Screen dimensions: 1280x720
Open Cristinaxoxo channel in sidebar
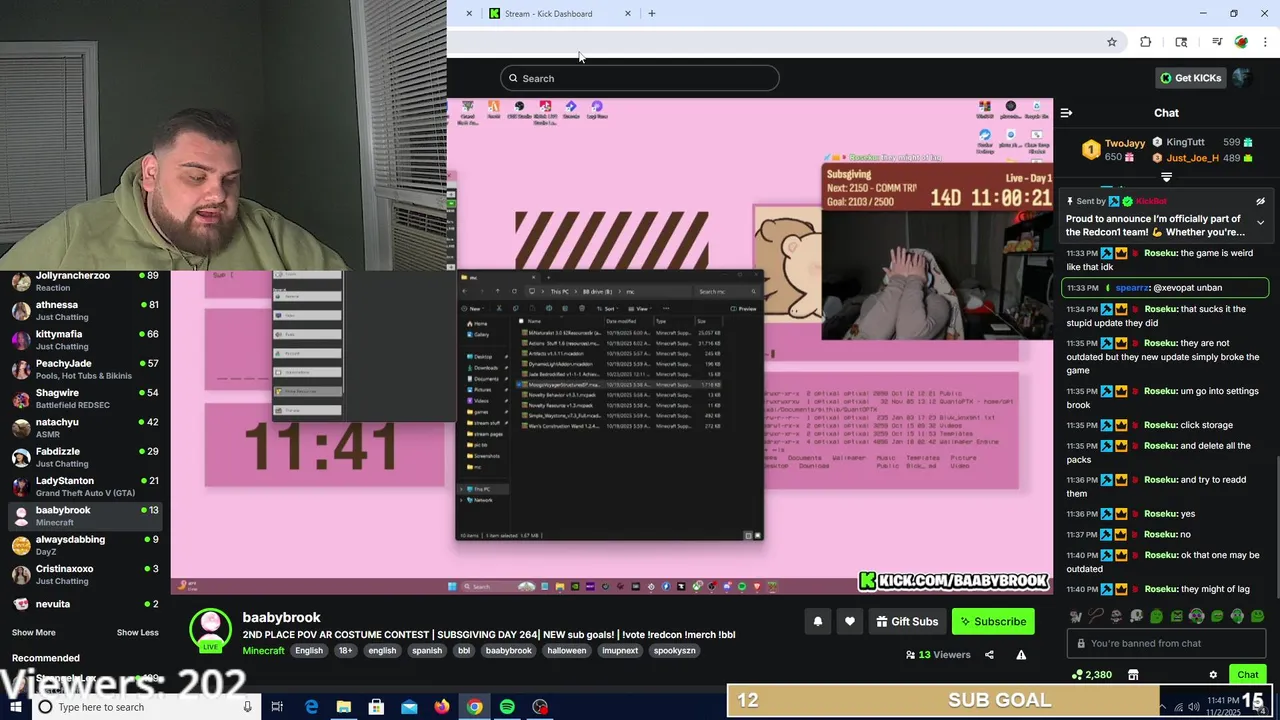point(85,575)
